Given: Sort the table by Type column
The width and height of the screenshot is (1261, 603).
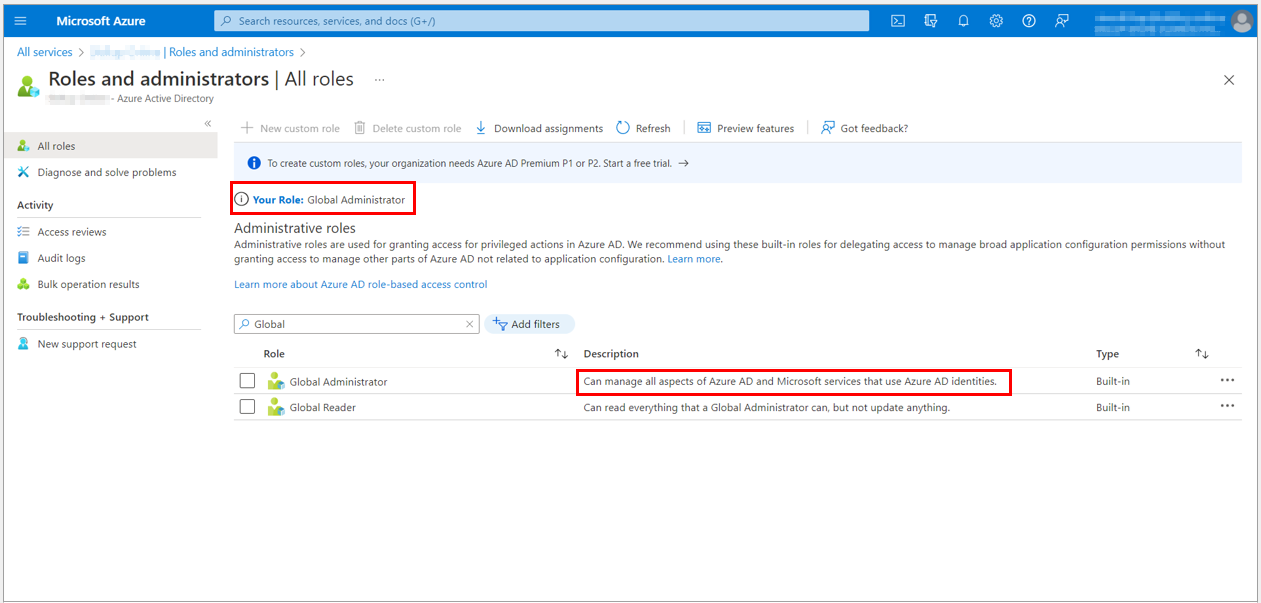Looking at the screenshot, I should 1202,354.
